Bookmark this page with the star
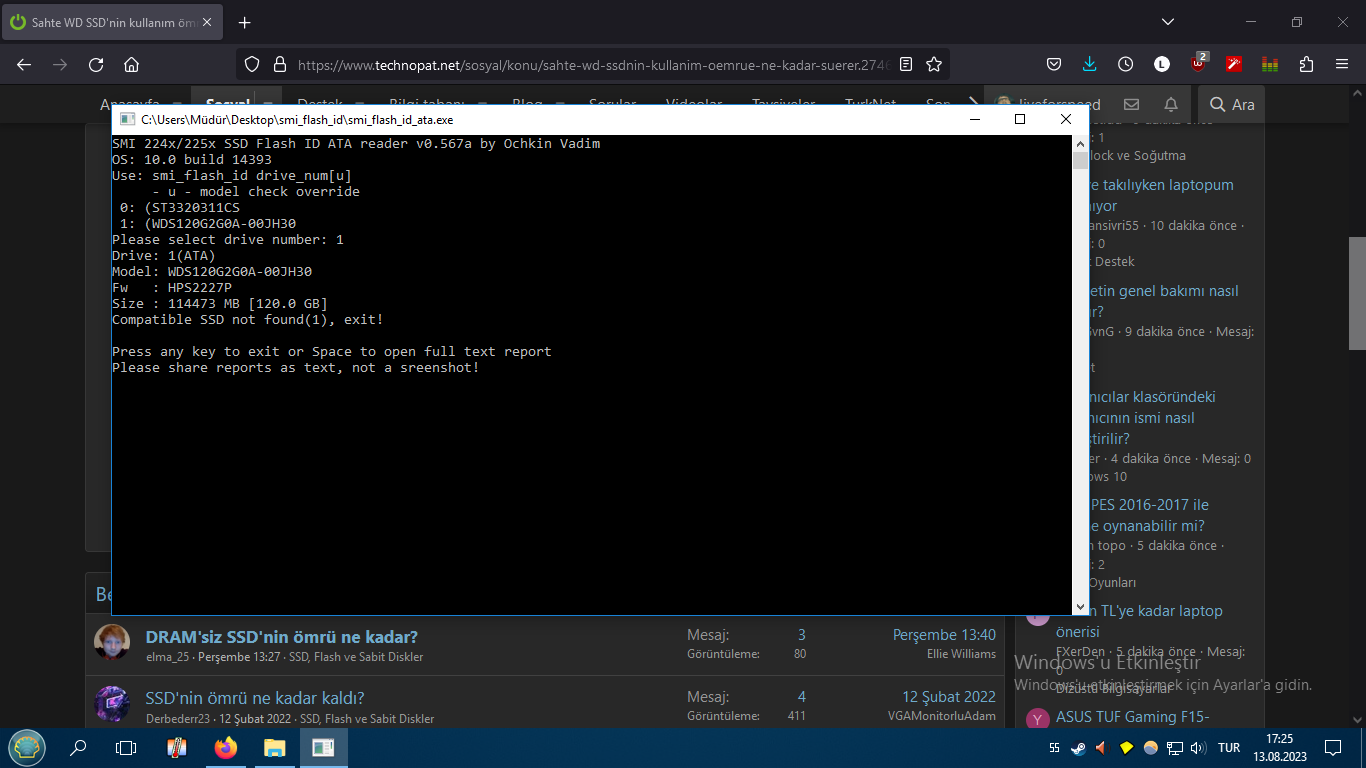 pos(934,64)
